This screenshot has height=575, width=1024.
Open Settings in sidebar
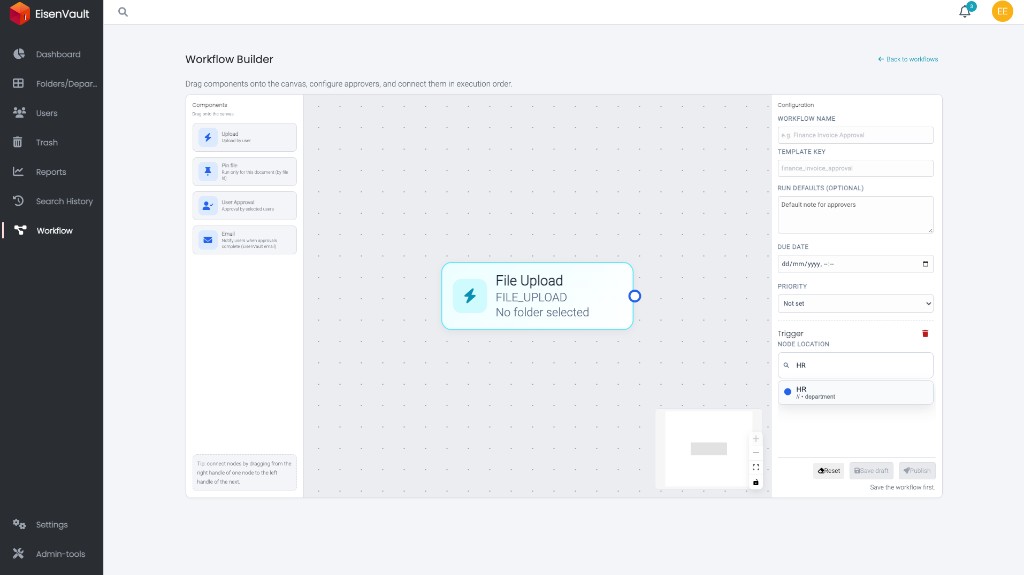52,525
